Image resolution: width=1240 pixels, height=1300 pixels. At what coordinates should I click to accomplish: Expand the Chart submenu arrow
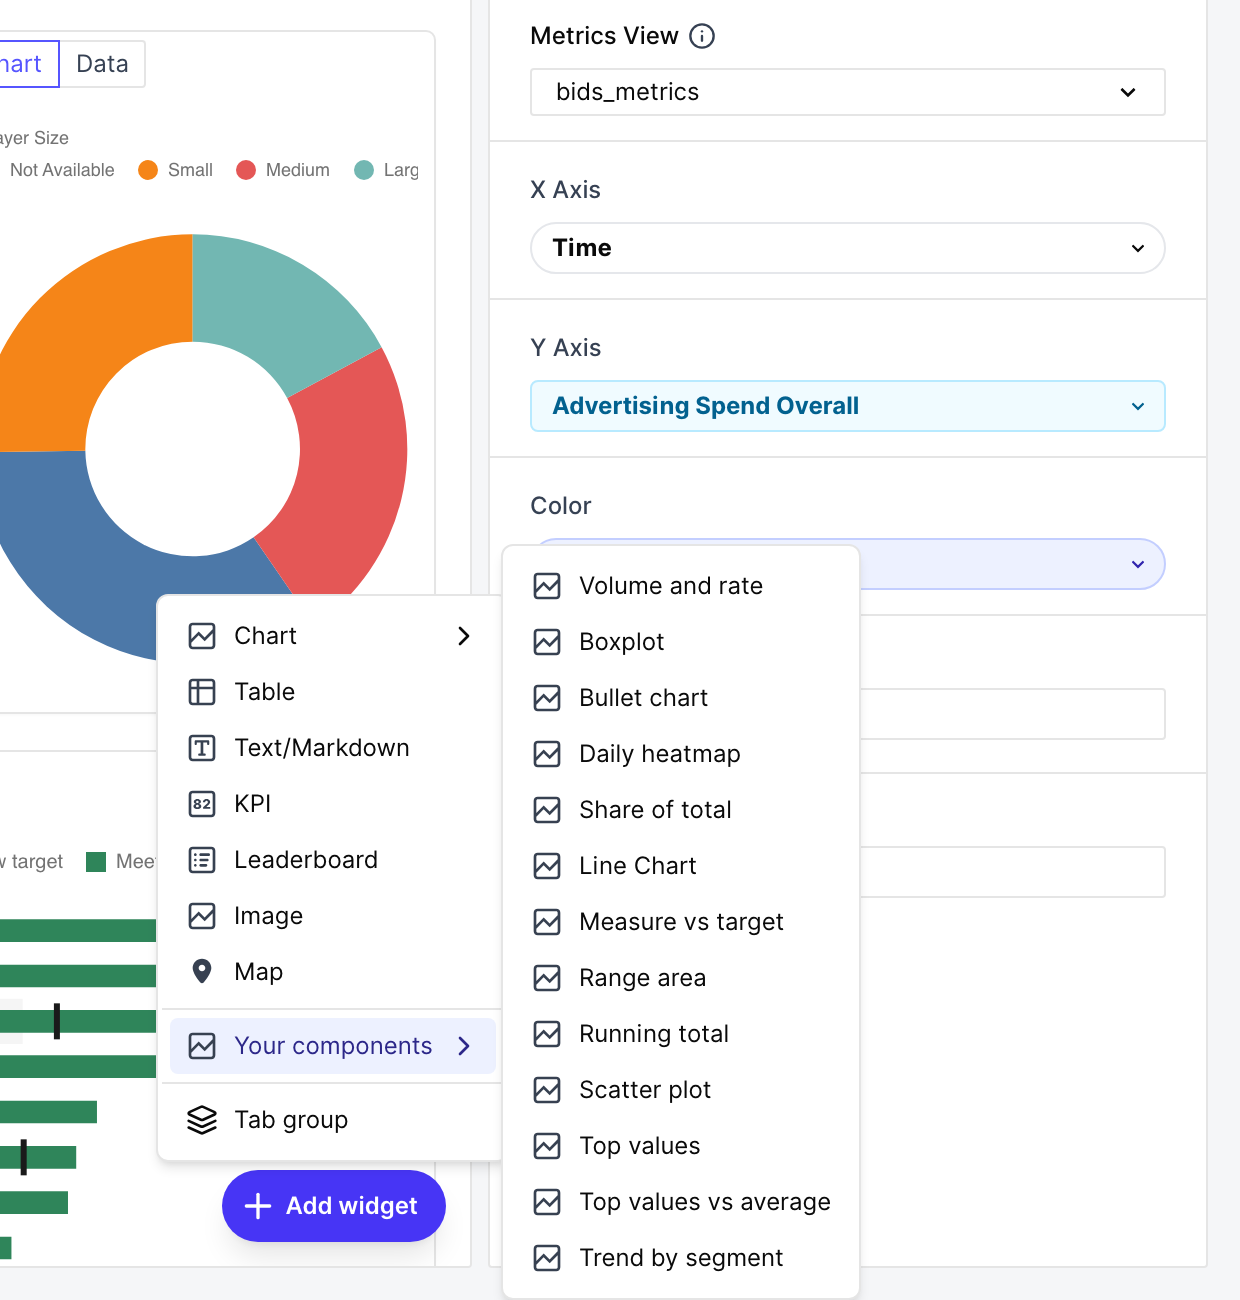click(x=464, y=636)
